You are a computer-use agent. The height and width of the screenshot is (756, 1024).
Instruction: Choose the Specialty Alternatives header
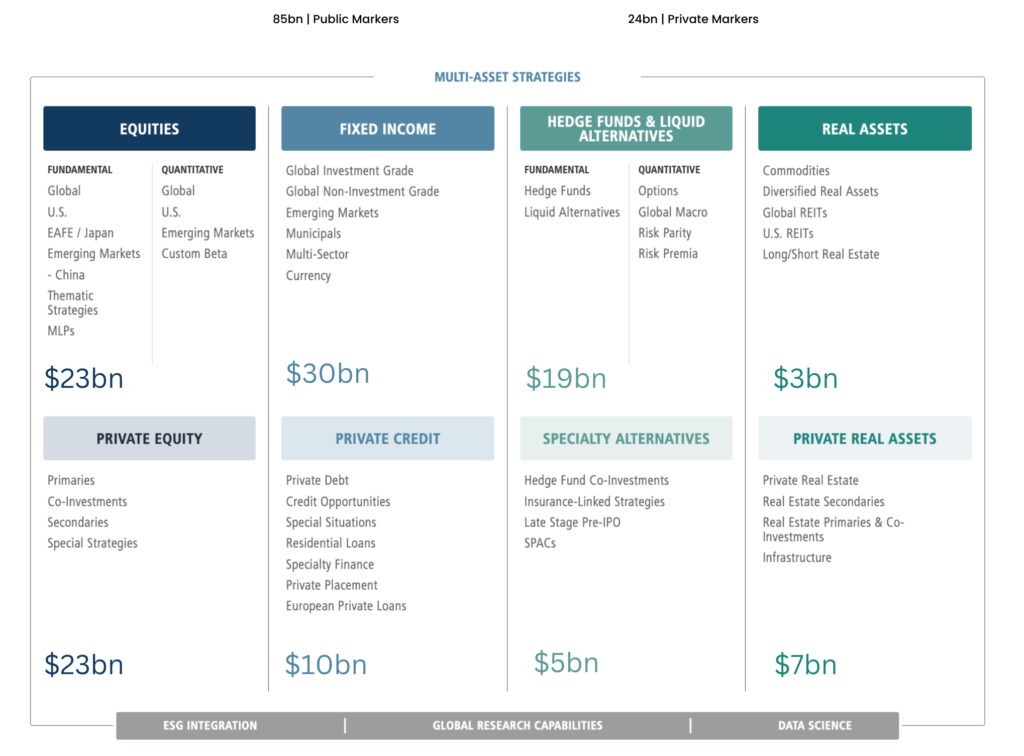(626, 438)
